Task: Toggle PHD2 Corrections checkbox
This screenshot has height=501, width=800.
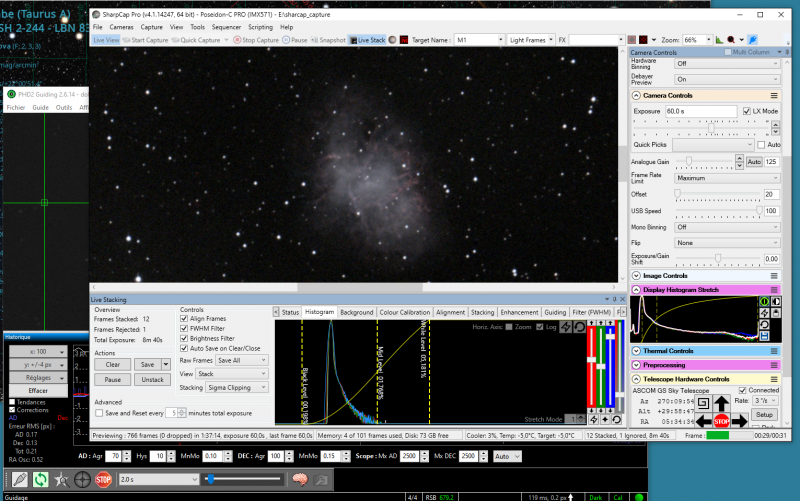Action: (12, 410)
